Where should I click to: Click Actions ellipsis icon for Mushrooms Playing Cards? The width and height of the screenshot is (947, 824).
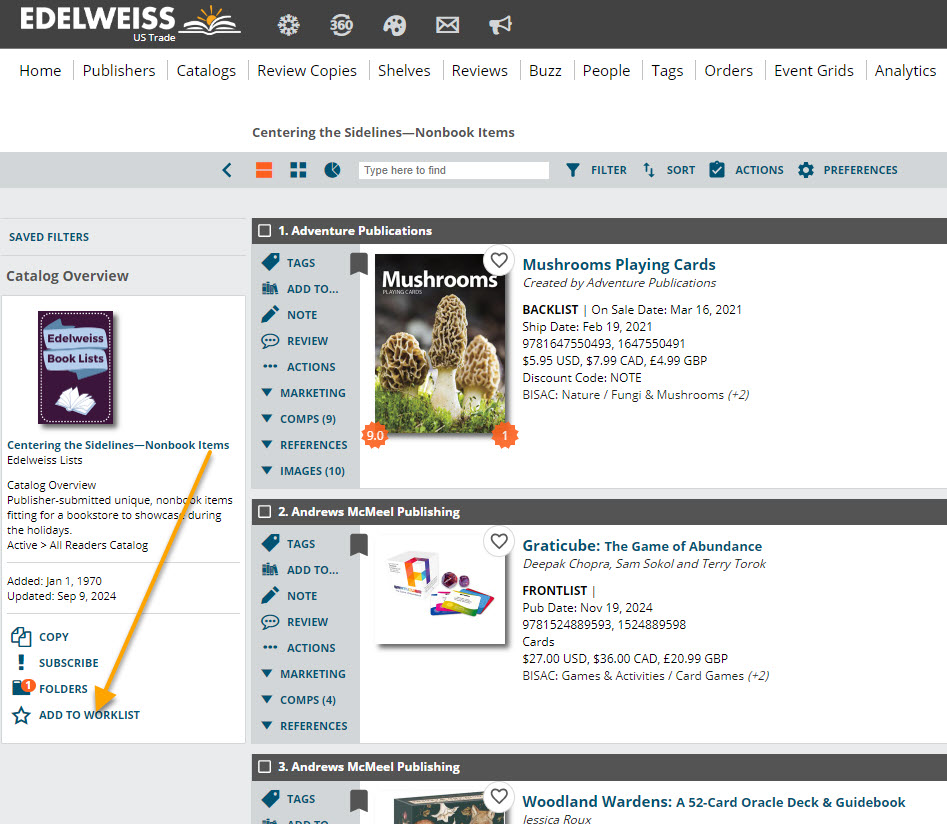(x=270, y=367)
